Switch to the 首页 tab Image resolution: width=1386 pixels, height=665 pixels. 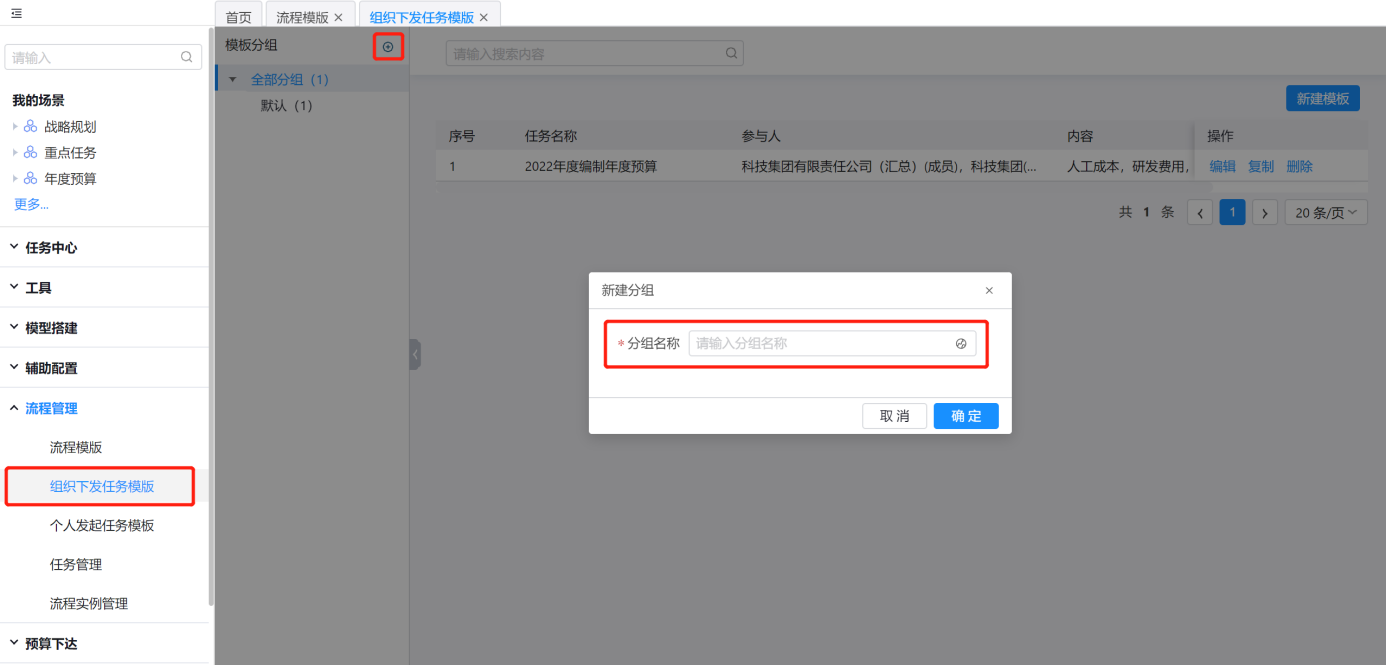[238, 18]
